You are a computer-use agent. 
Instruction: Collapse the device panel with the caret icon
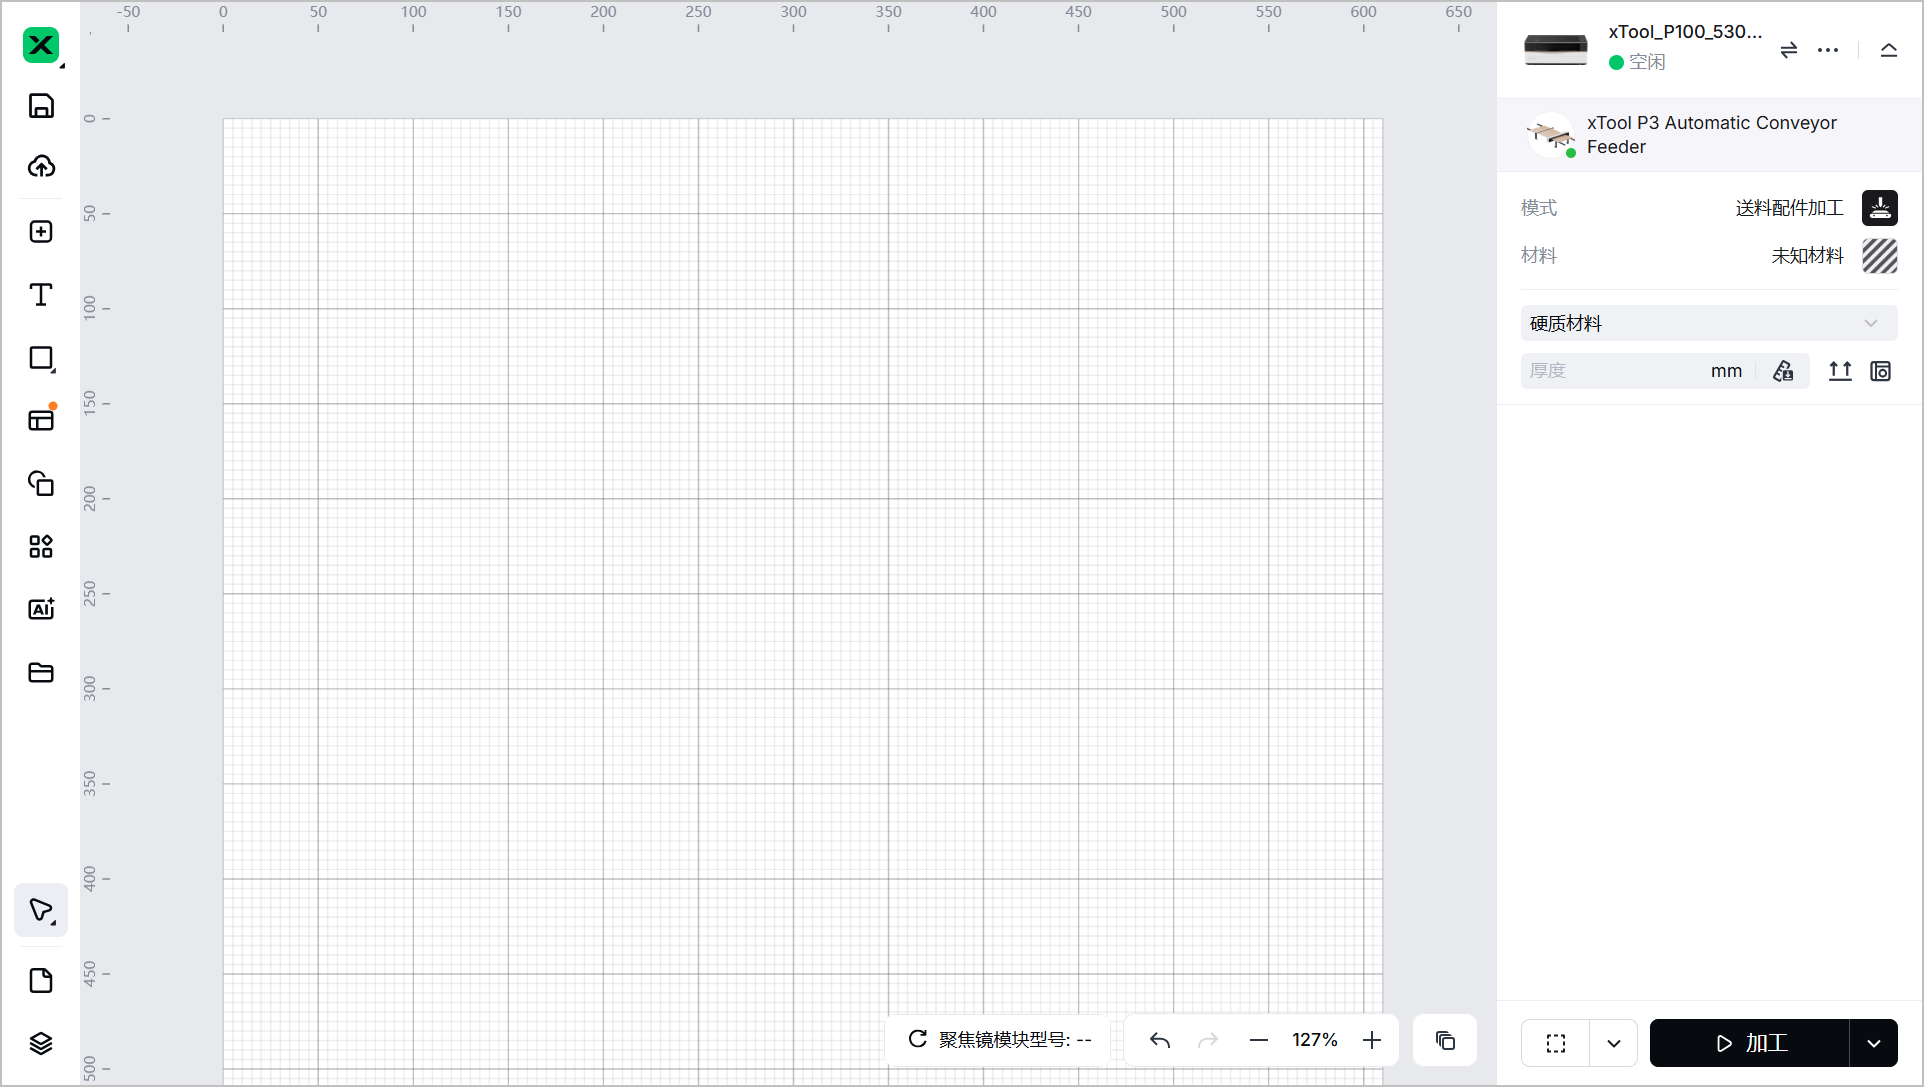coord(1888,50)
